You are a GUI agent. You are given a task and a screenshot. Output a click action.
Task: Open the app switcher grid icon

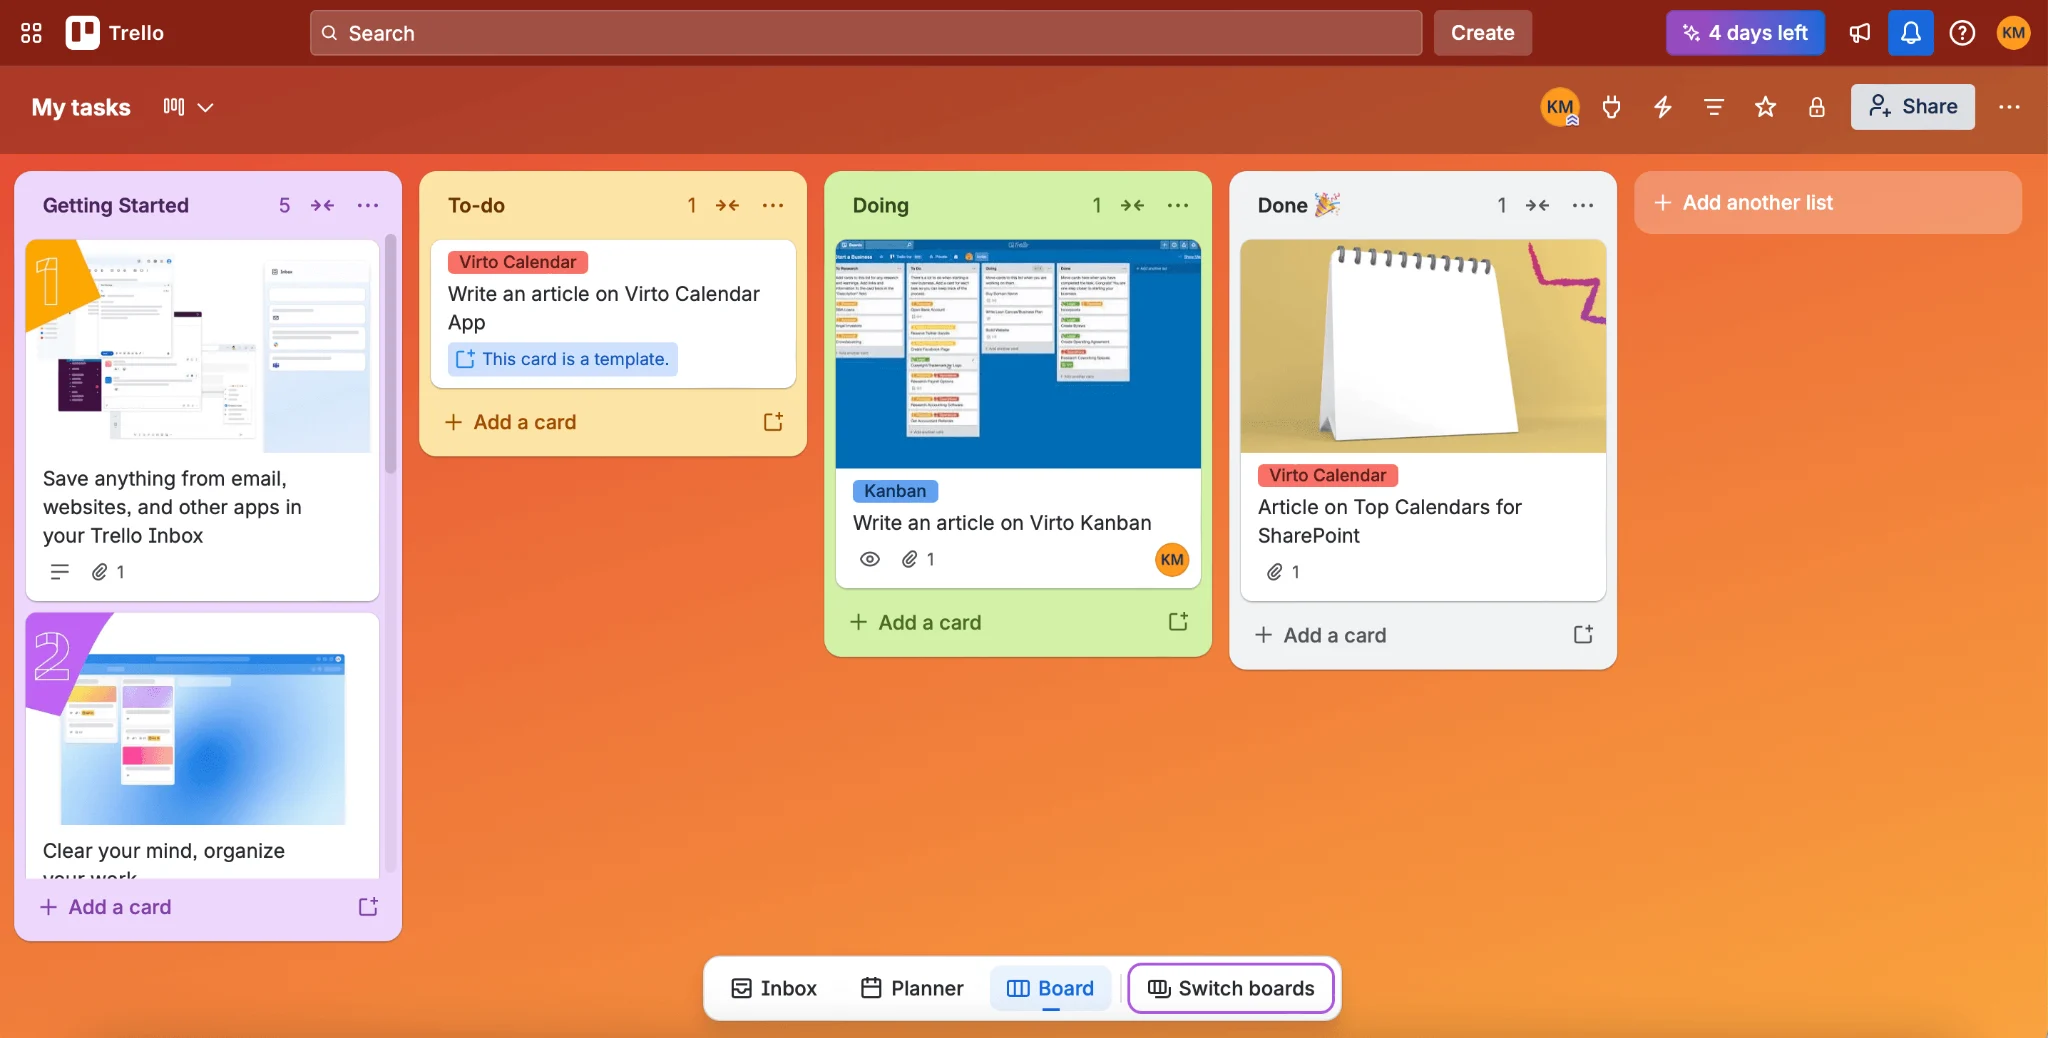tap(31, 33)
